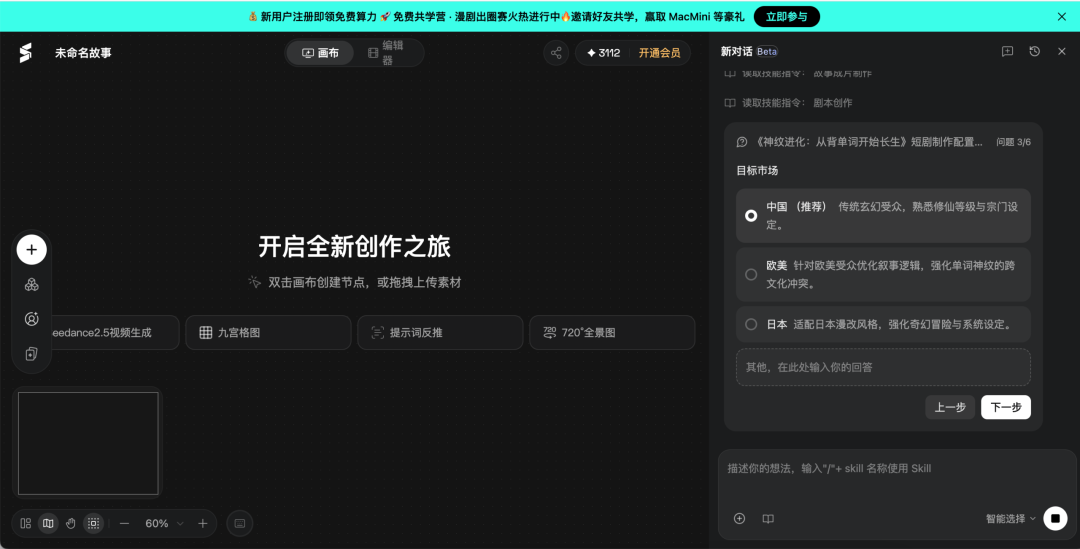Click the app logo at top left
Image resolution: width=1080 pixels, height=549 pixels.
25,52
